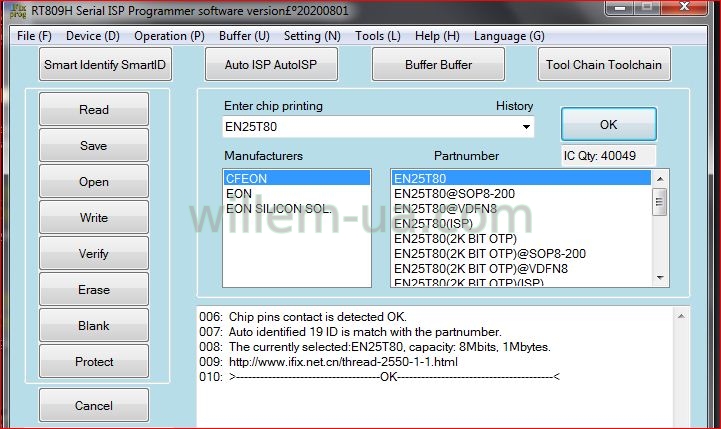
Task: Click the Open button
Action: point(94,182)
